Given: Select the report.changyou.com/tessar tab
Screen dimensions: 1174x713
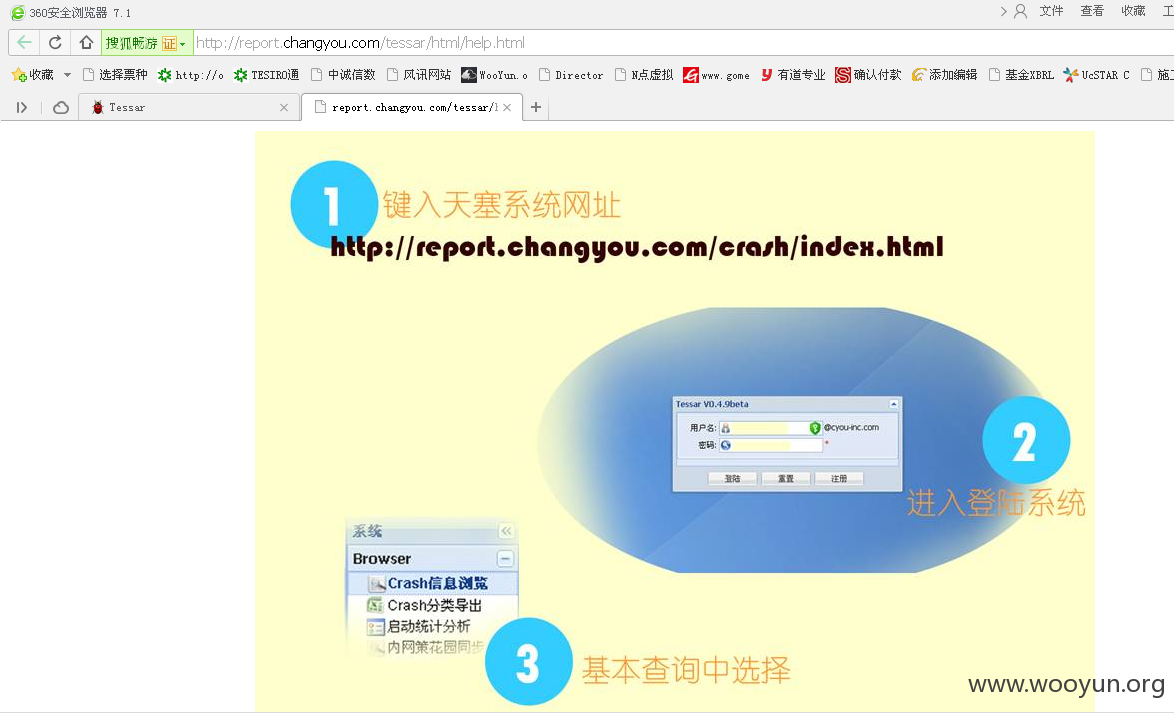Looking at the screenshot, I should coord(412,107).
